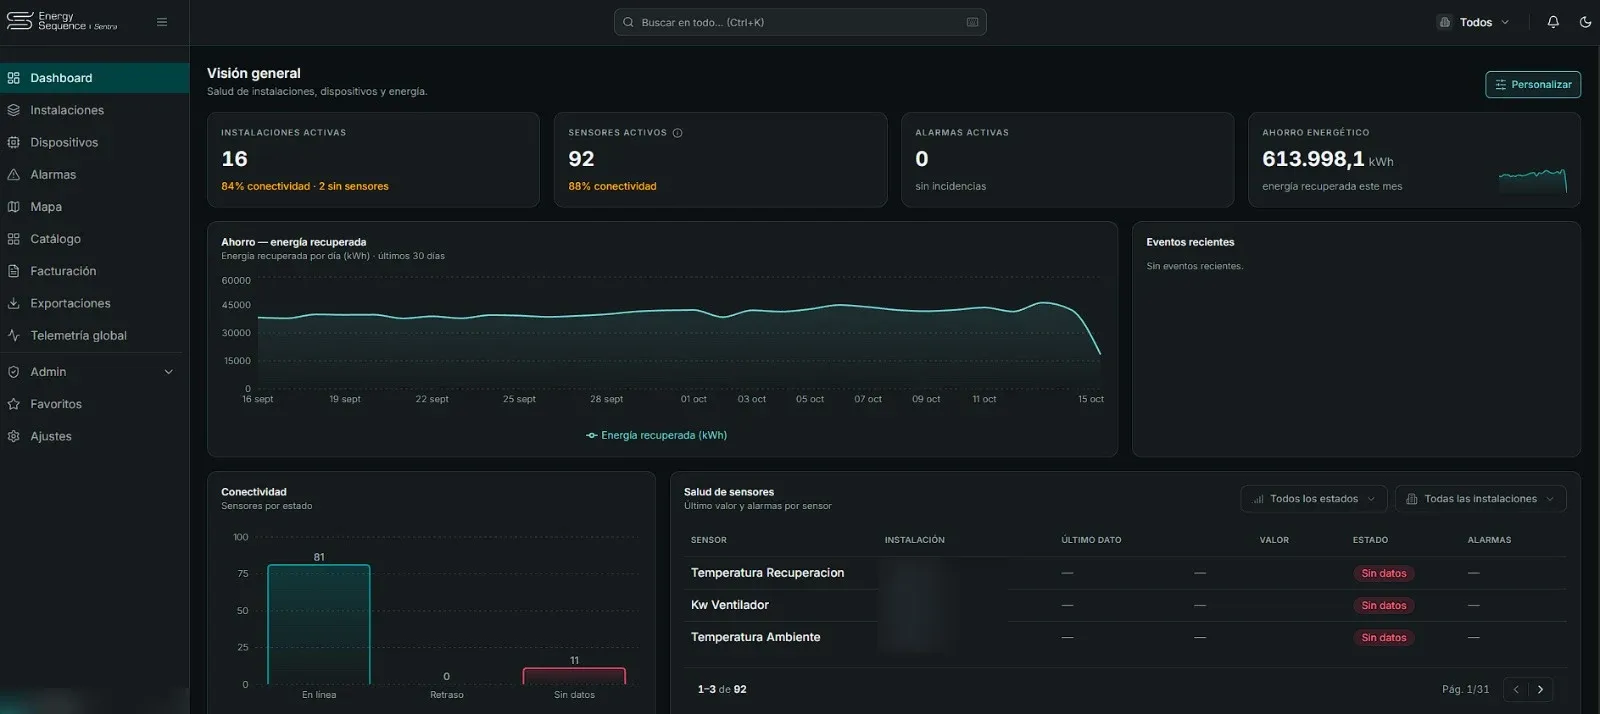
Task: Click Sin datos badge for Temperatura Ambiente
Action: pos(1384,637)
